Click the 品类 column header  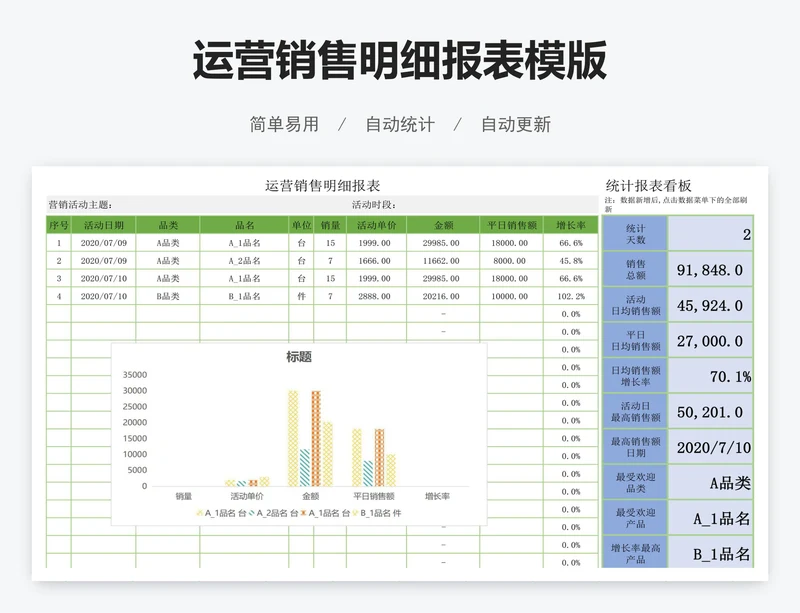[x=168, y=225]
